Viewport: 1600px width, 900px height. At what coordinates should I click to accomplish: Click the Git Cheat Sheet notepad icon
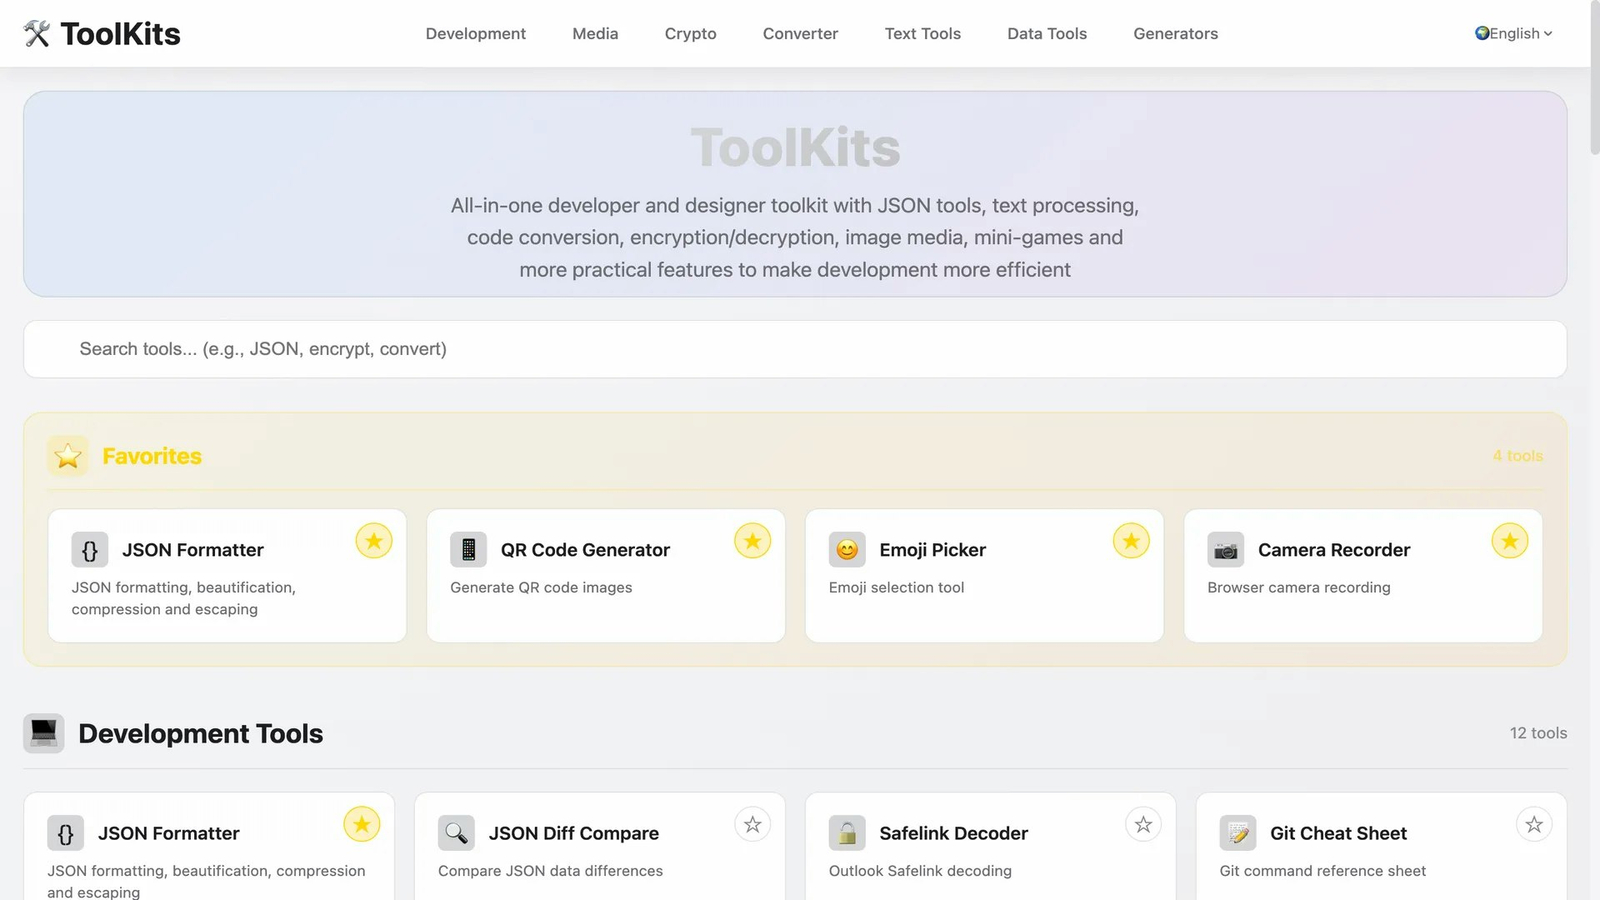coord(1238,833)
